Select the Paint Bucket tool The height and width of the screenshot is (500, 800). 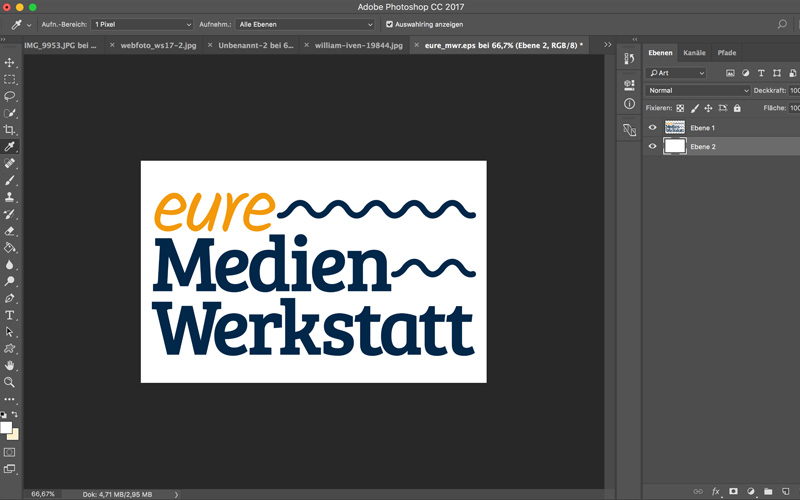click(9, 247)
